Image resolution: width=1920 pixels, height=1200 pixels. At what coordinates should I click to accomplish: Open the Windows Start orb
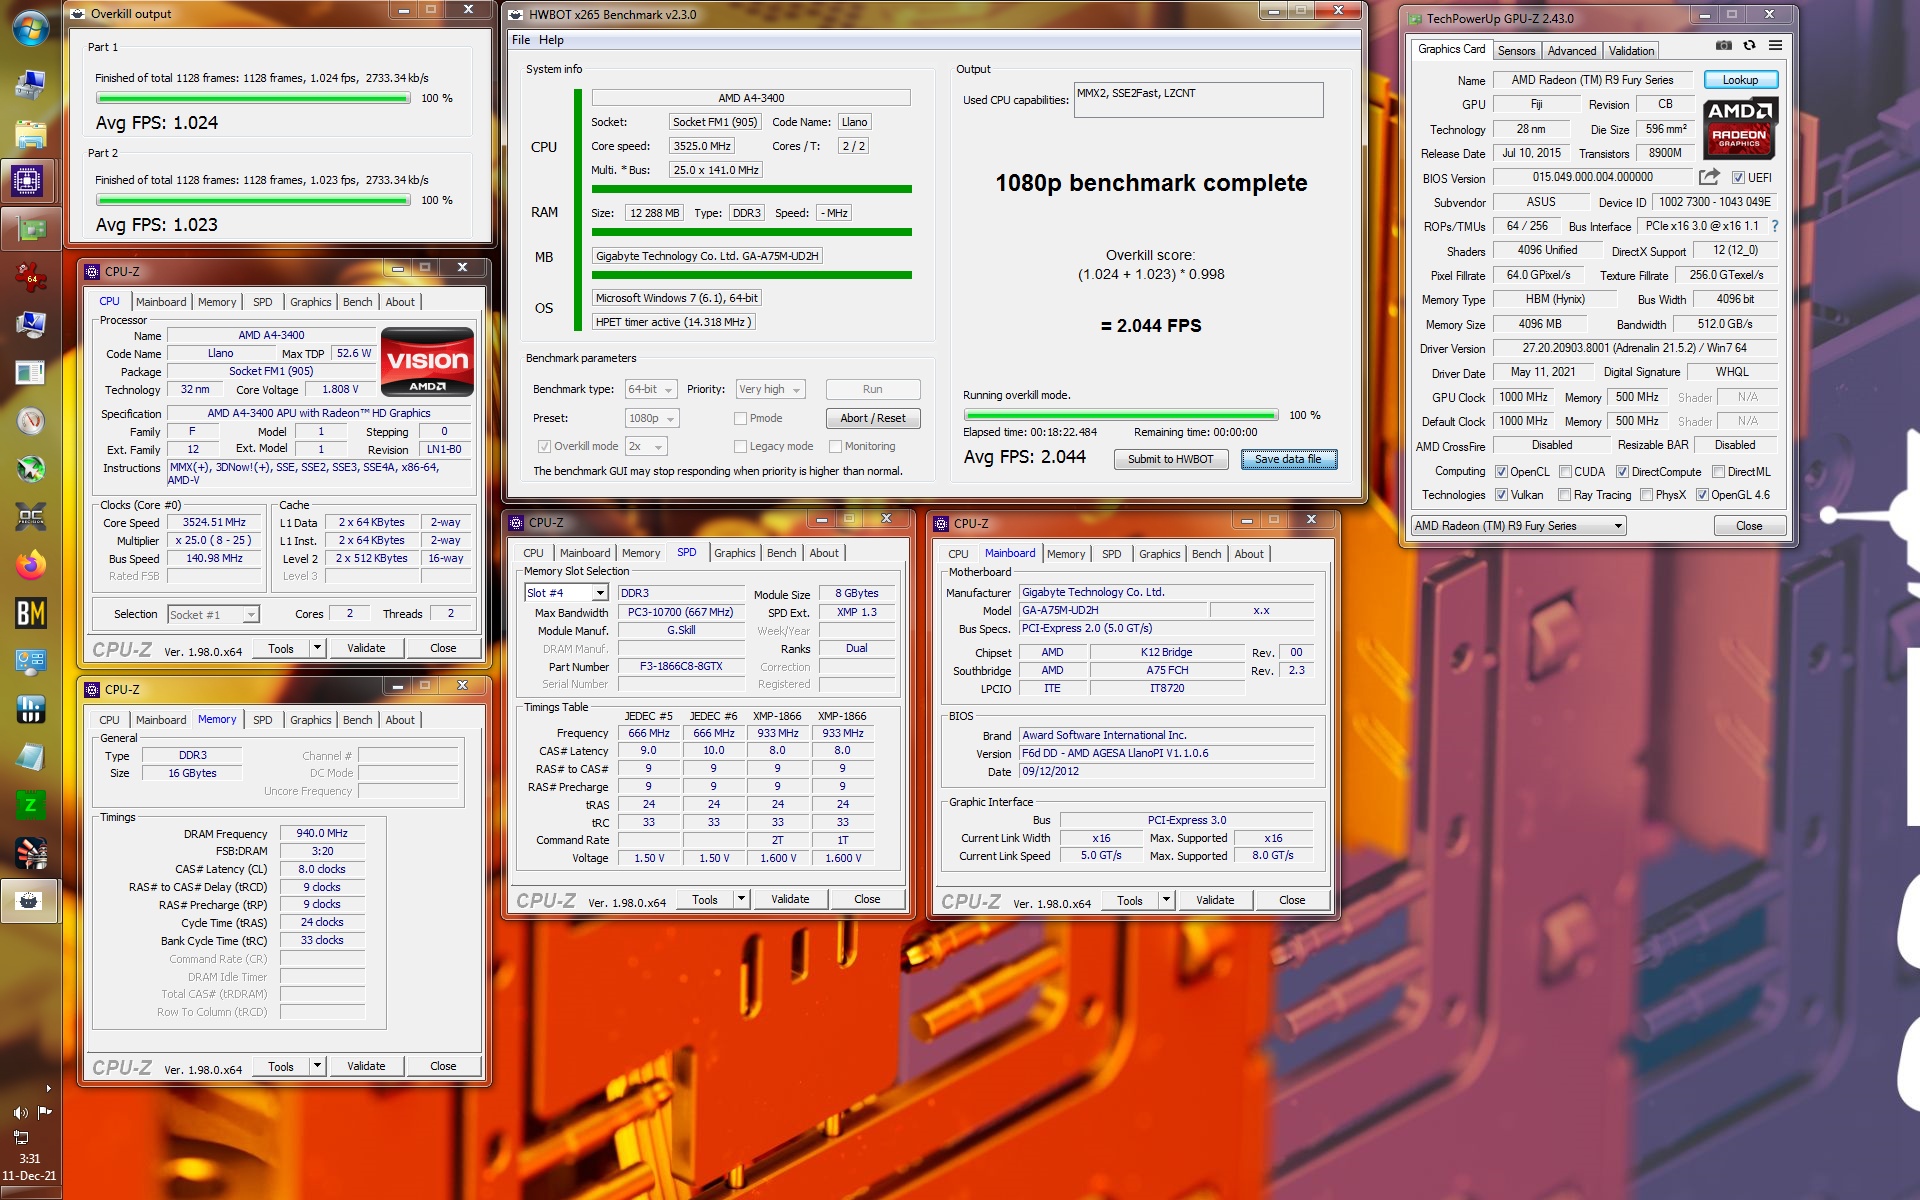pyautogui.click(x=30, y=28)
